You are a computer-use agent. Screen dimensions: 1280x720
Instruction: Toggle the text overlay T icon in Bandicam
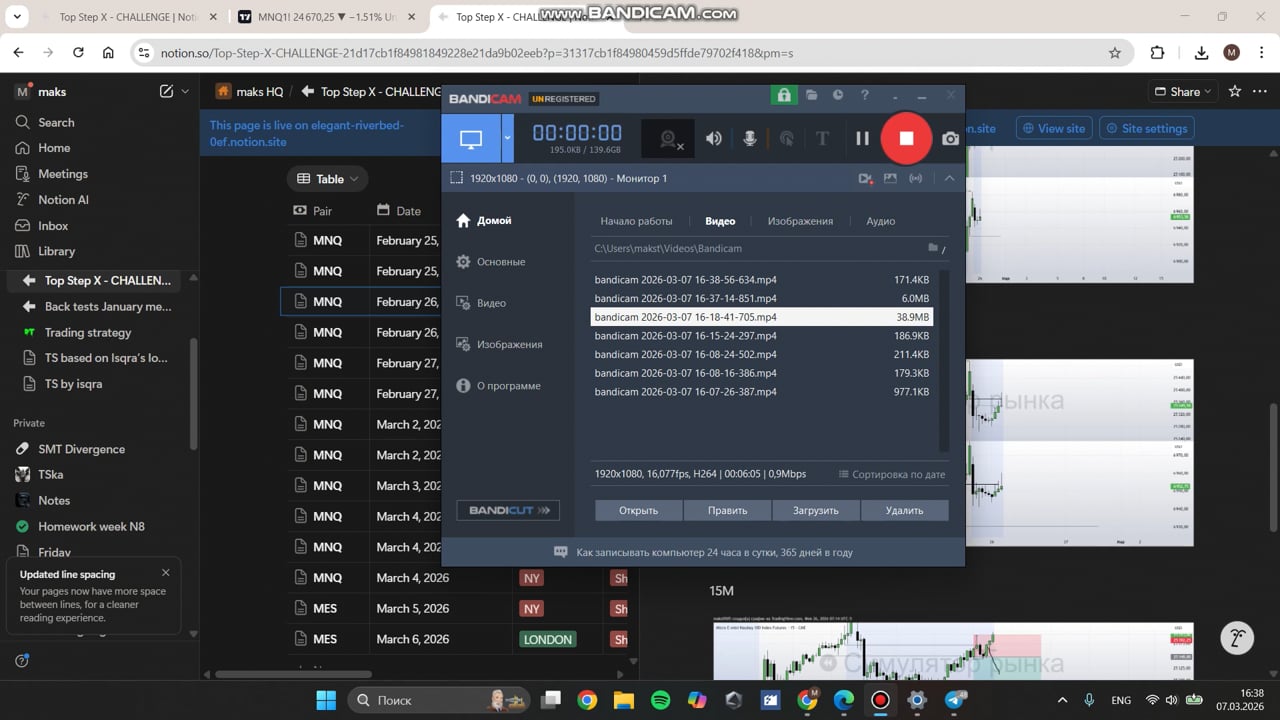click(822, 139)
